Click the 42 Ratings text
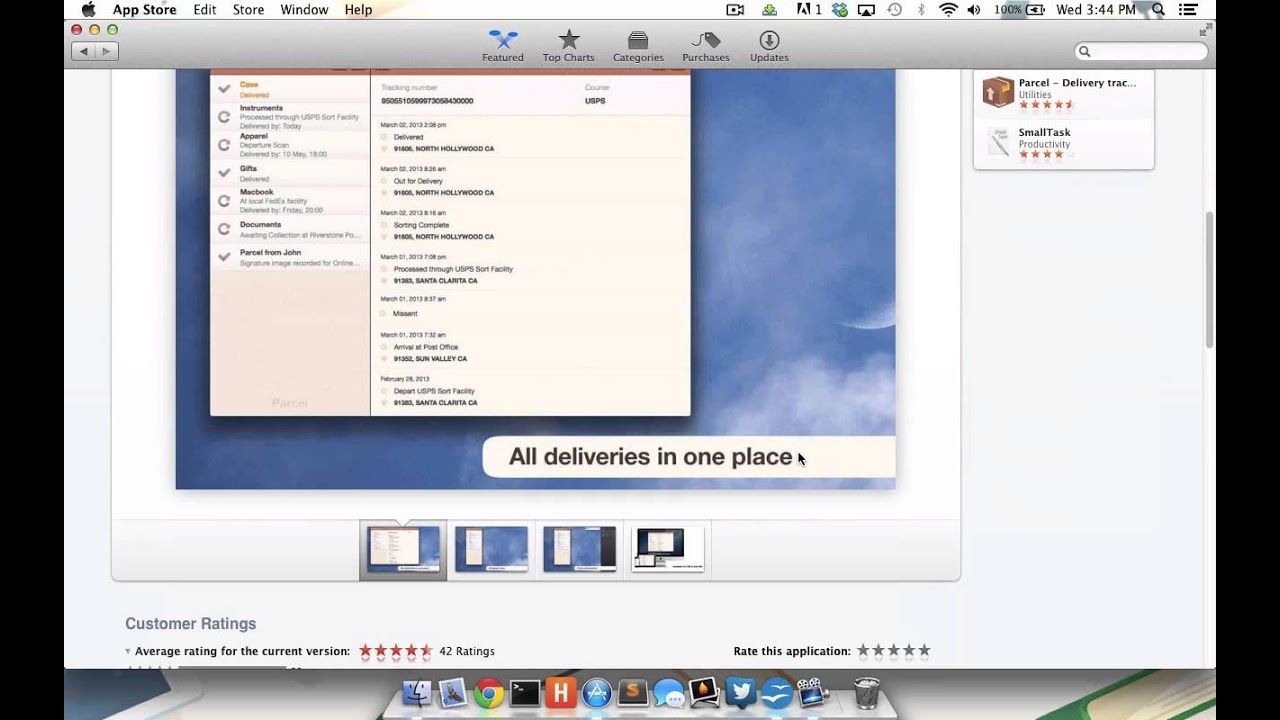This screenshot has height=720, width=1280. pyautogui.click(x=467, y=651)
